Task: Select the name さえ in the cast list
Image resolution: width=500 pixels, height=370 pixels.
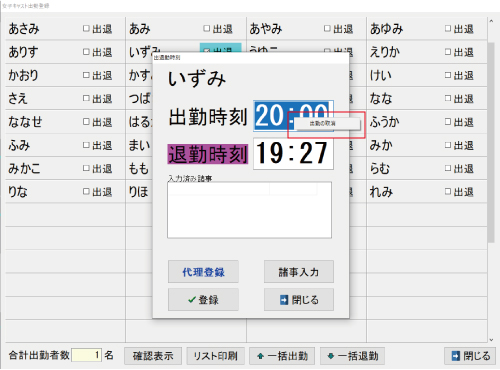Action: pyautogui.click(x=18, y=98)
